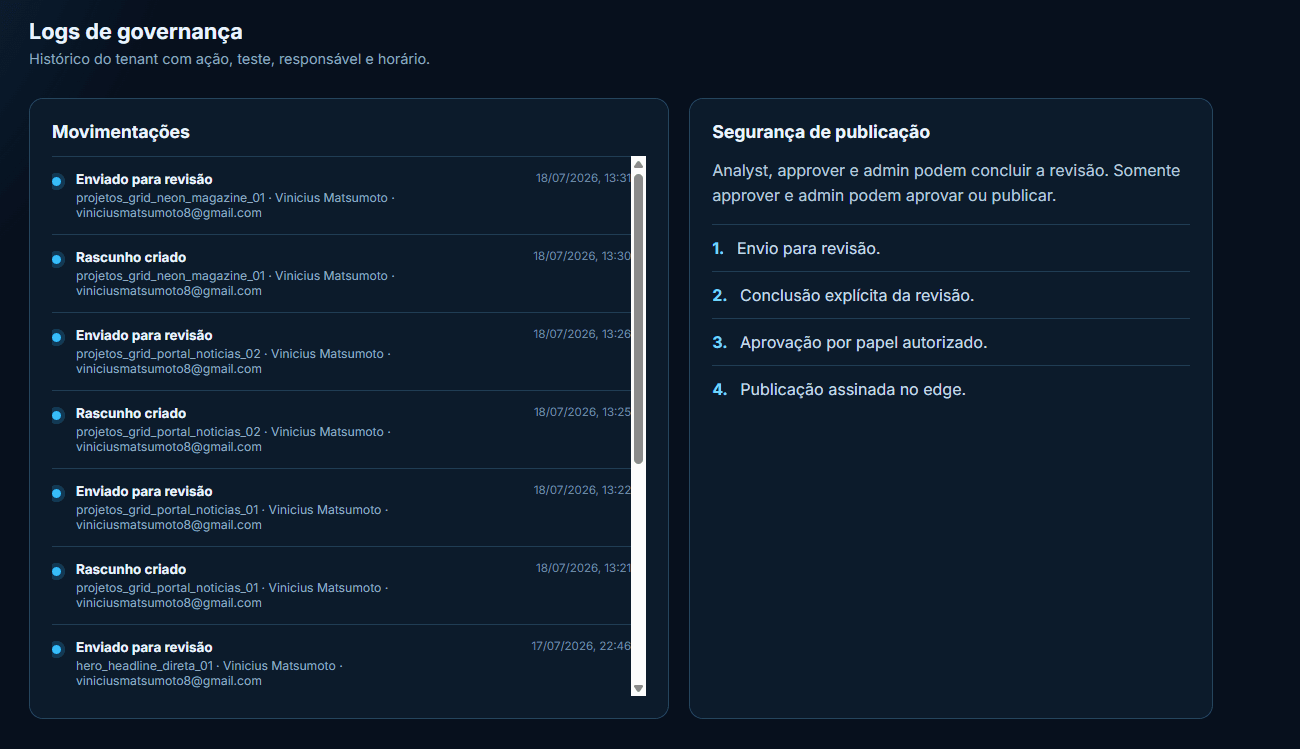Viewport: 1300px width, 749px height.
Task: Click the "Histórico do tenant" subtitle text
Action: (229, 60)
